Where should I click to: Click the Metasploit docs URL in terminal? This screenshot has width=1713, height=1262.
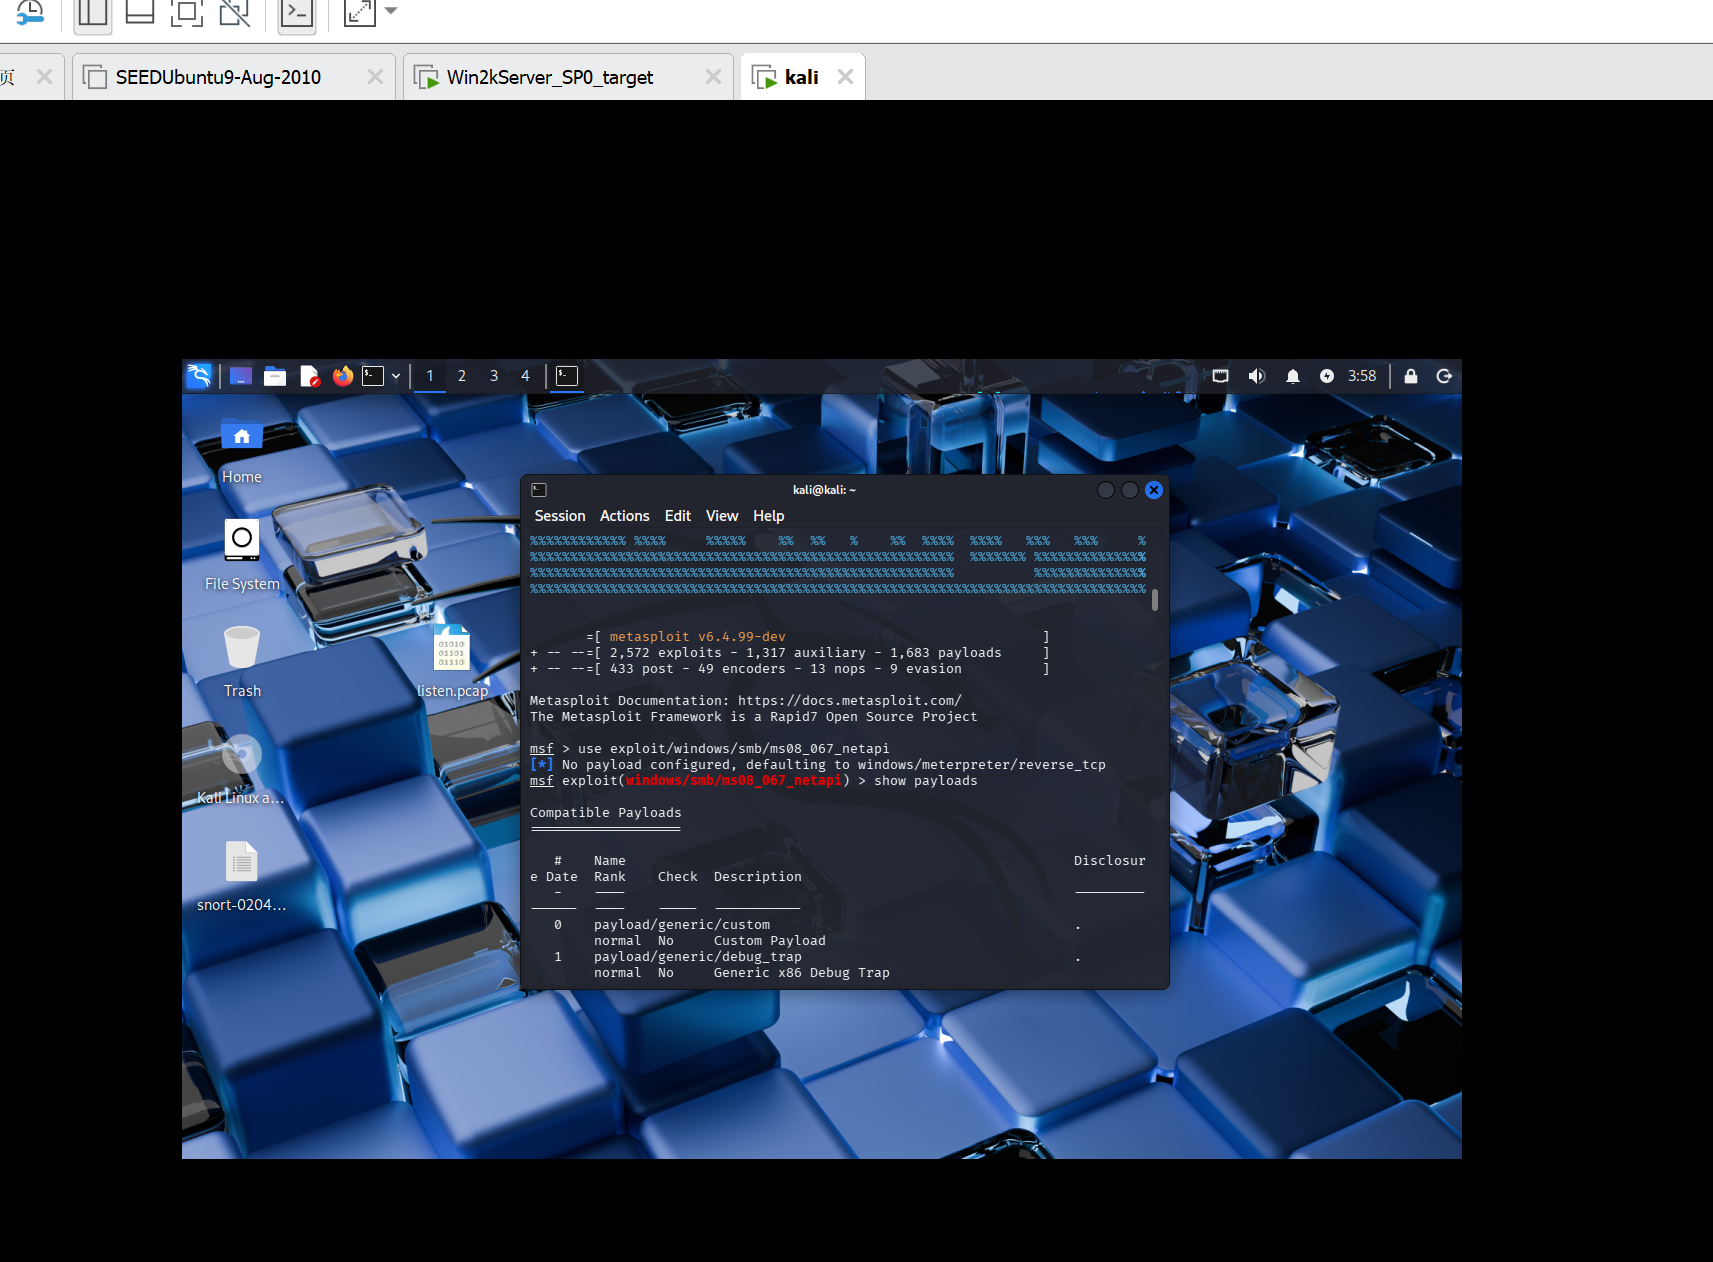pyautogui.click(x=850, y=701)
